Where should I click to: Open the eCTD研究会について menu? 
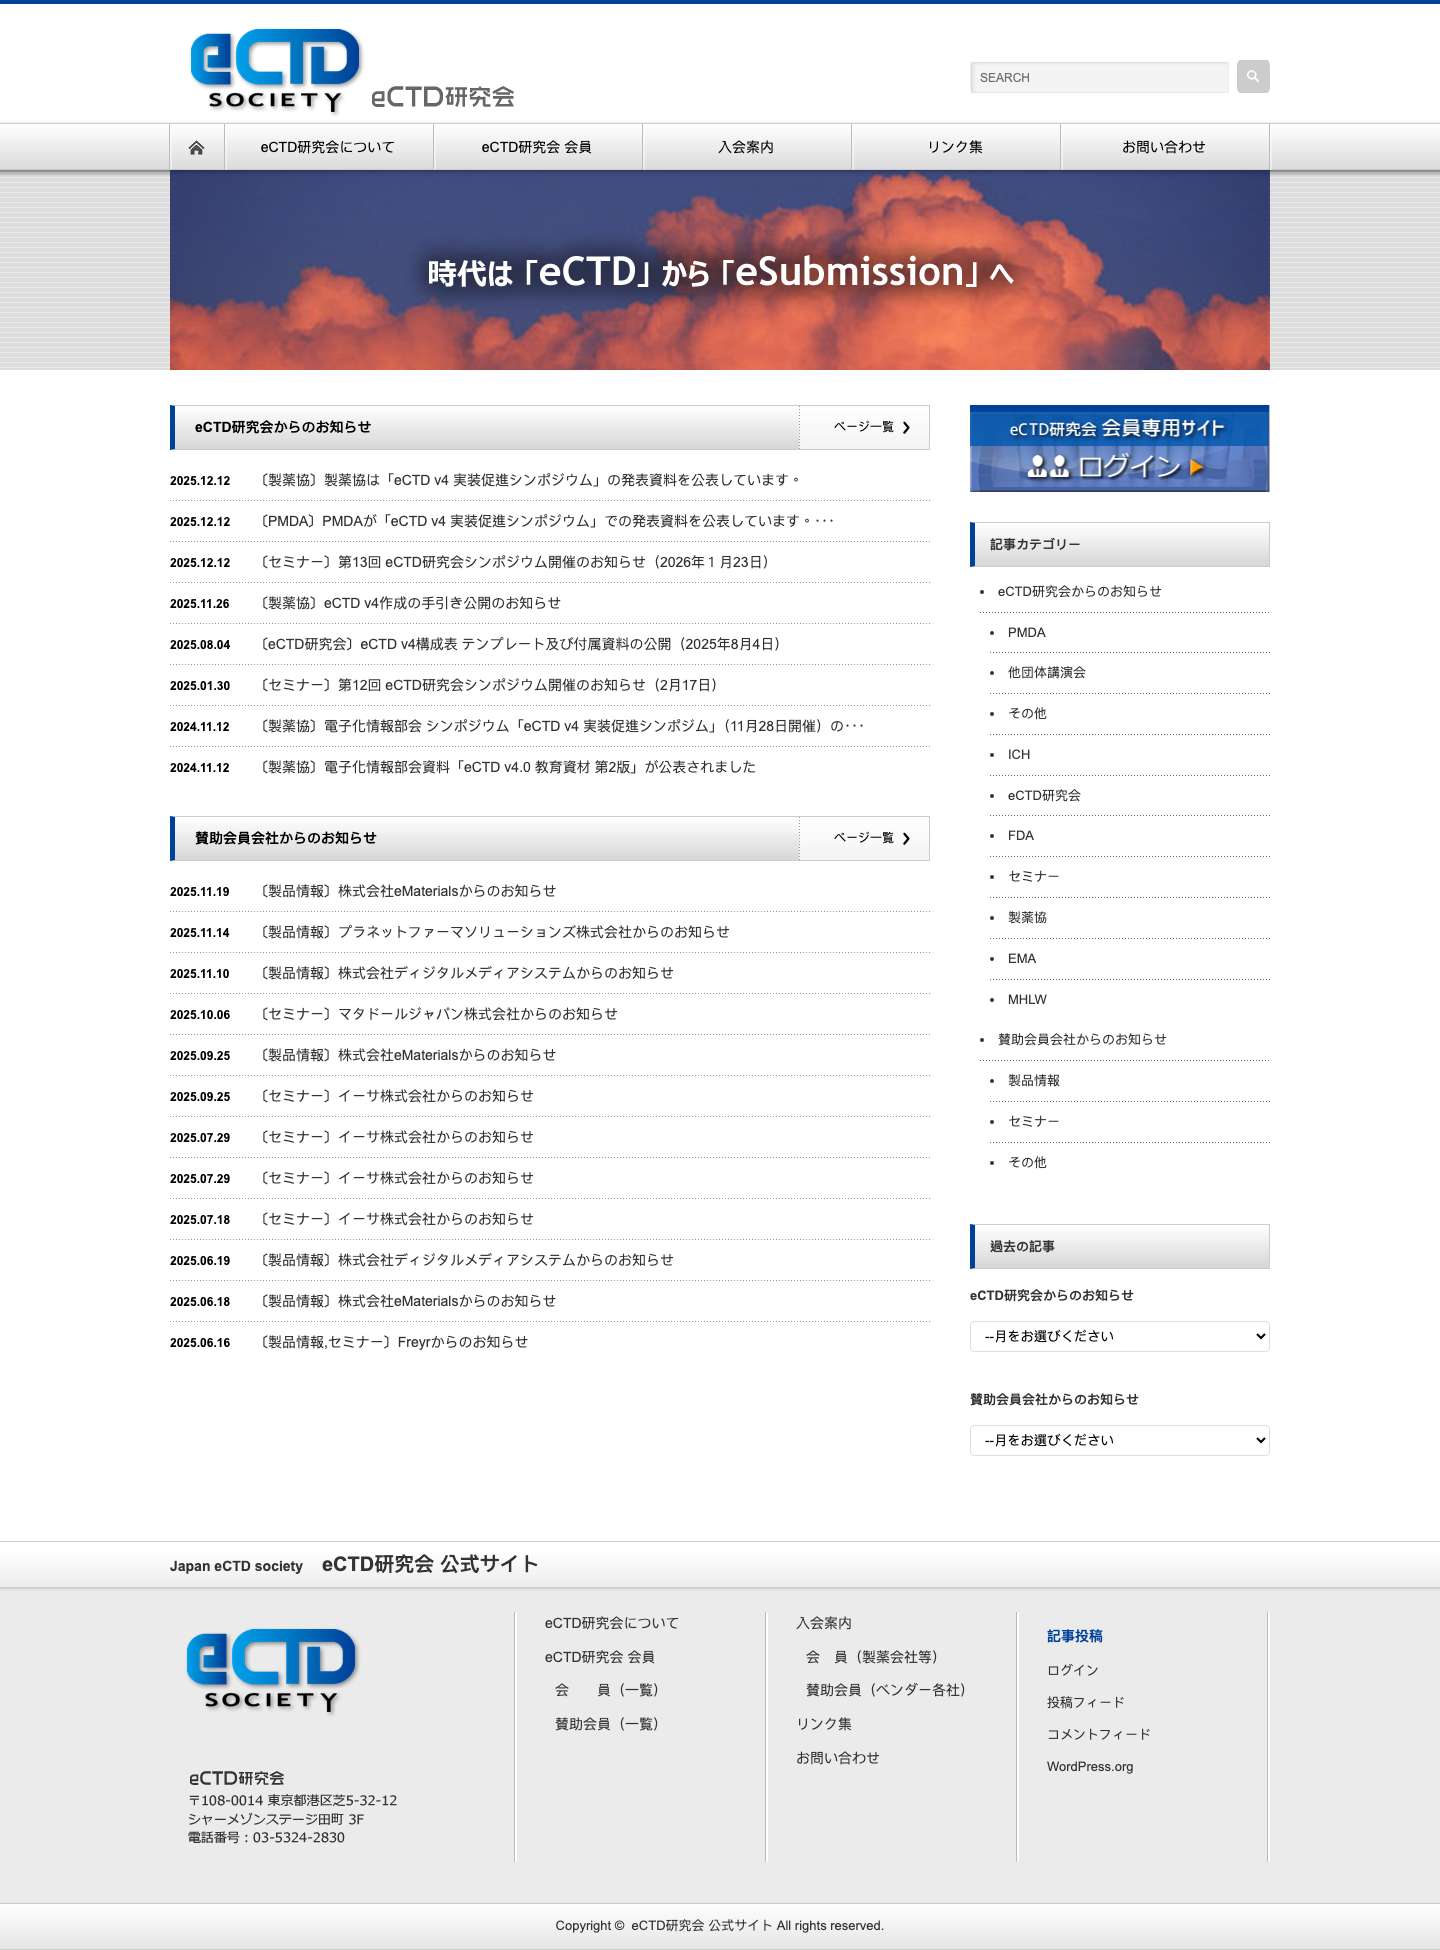[x=328, y=147]
